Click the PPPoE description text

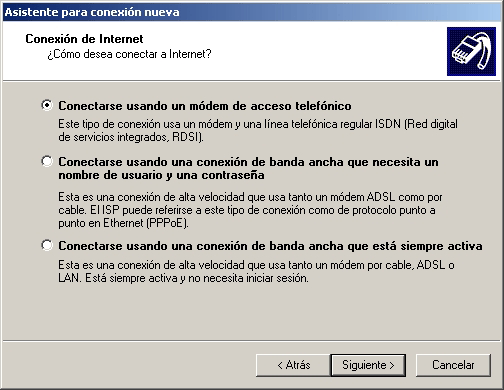123,223
